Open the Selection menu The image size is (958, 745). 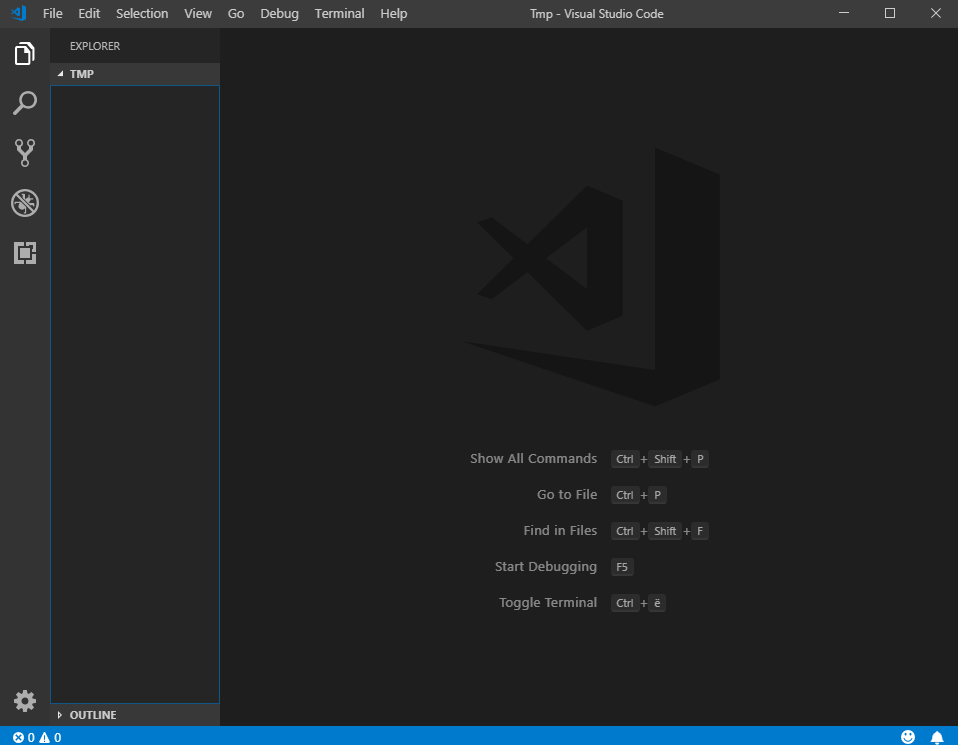(142, 13)
